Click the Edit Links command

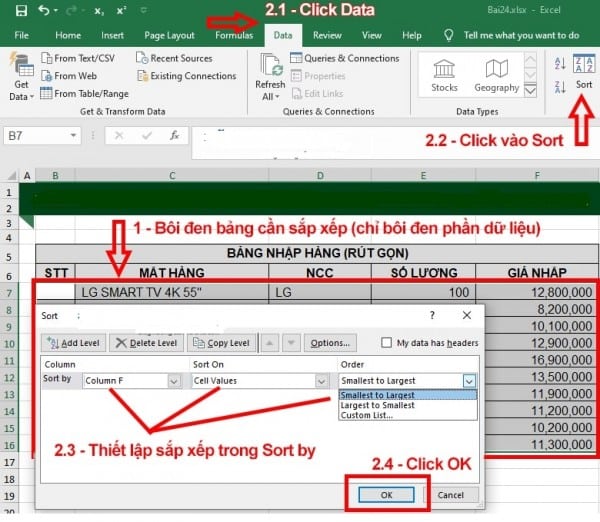tap(317, 93)
